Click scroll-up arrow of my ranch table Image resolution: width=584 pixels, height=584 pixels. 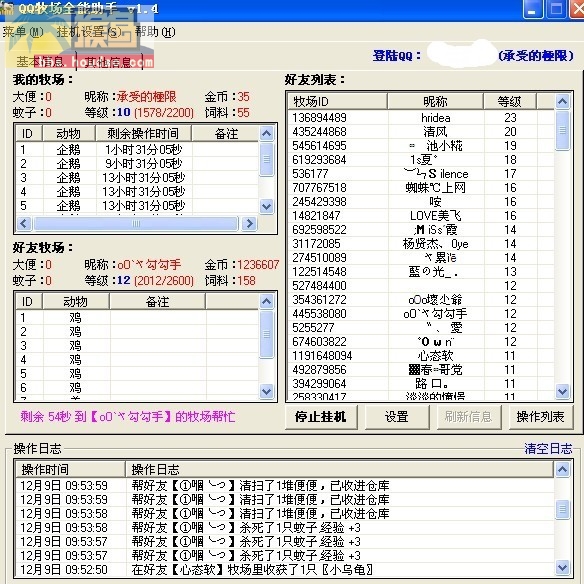coord(267,133)
